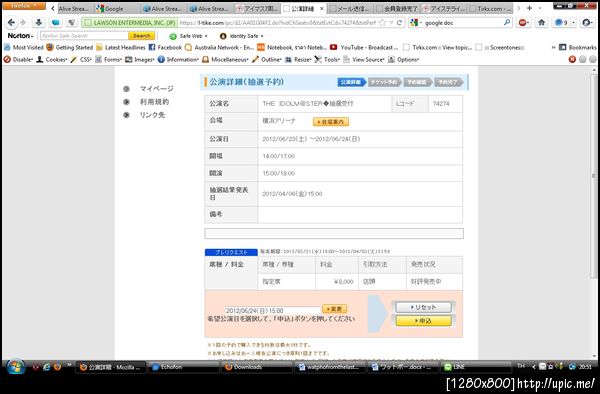Open the CSS developer menu
The width and height of the screenshot is (600, 394).
point(81,59)
